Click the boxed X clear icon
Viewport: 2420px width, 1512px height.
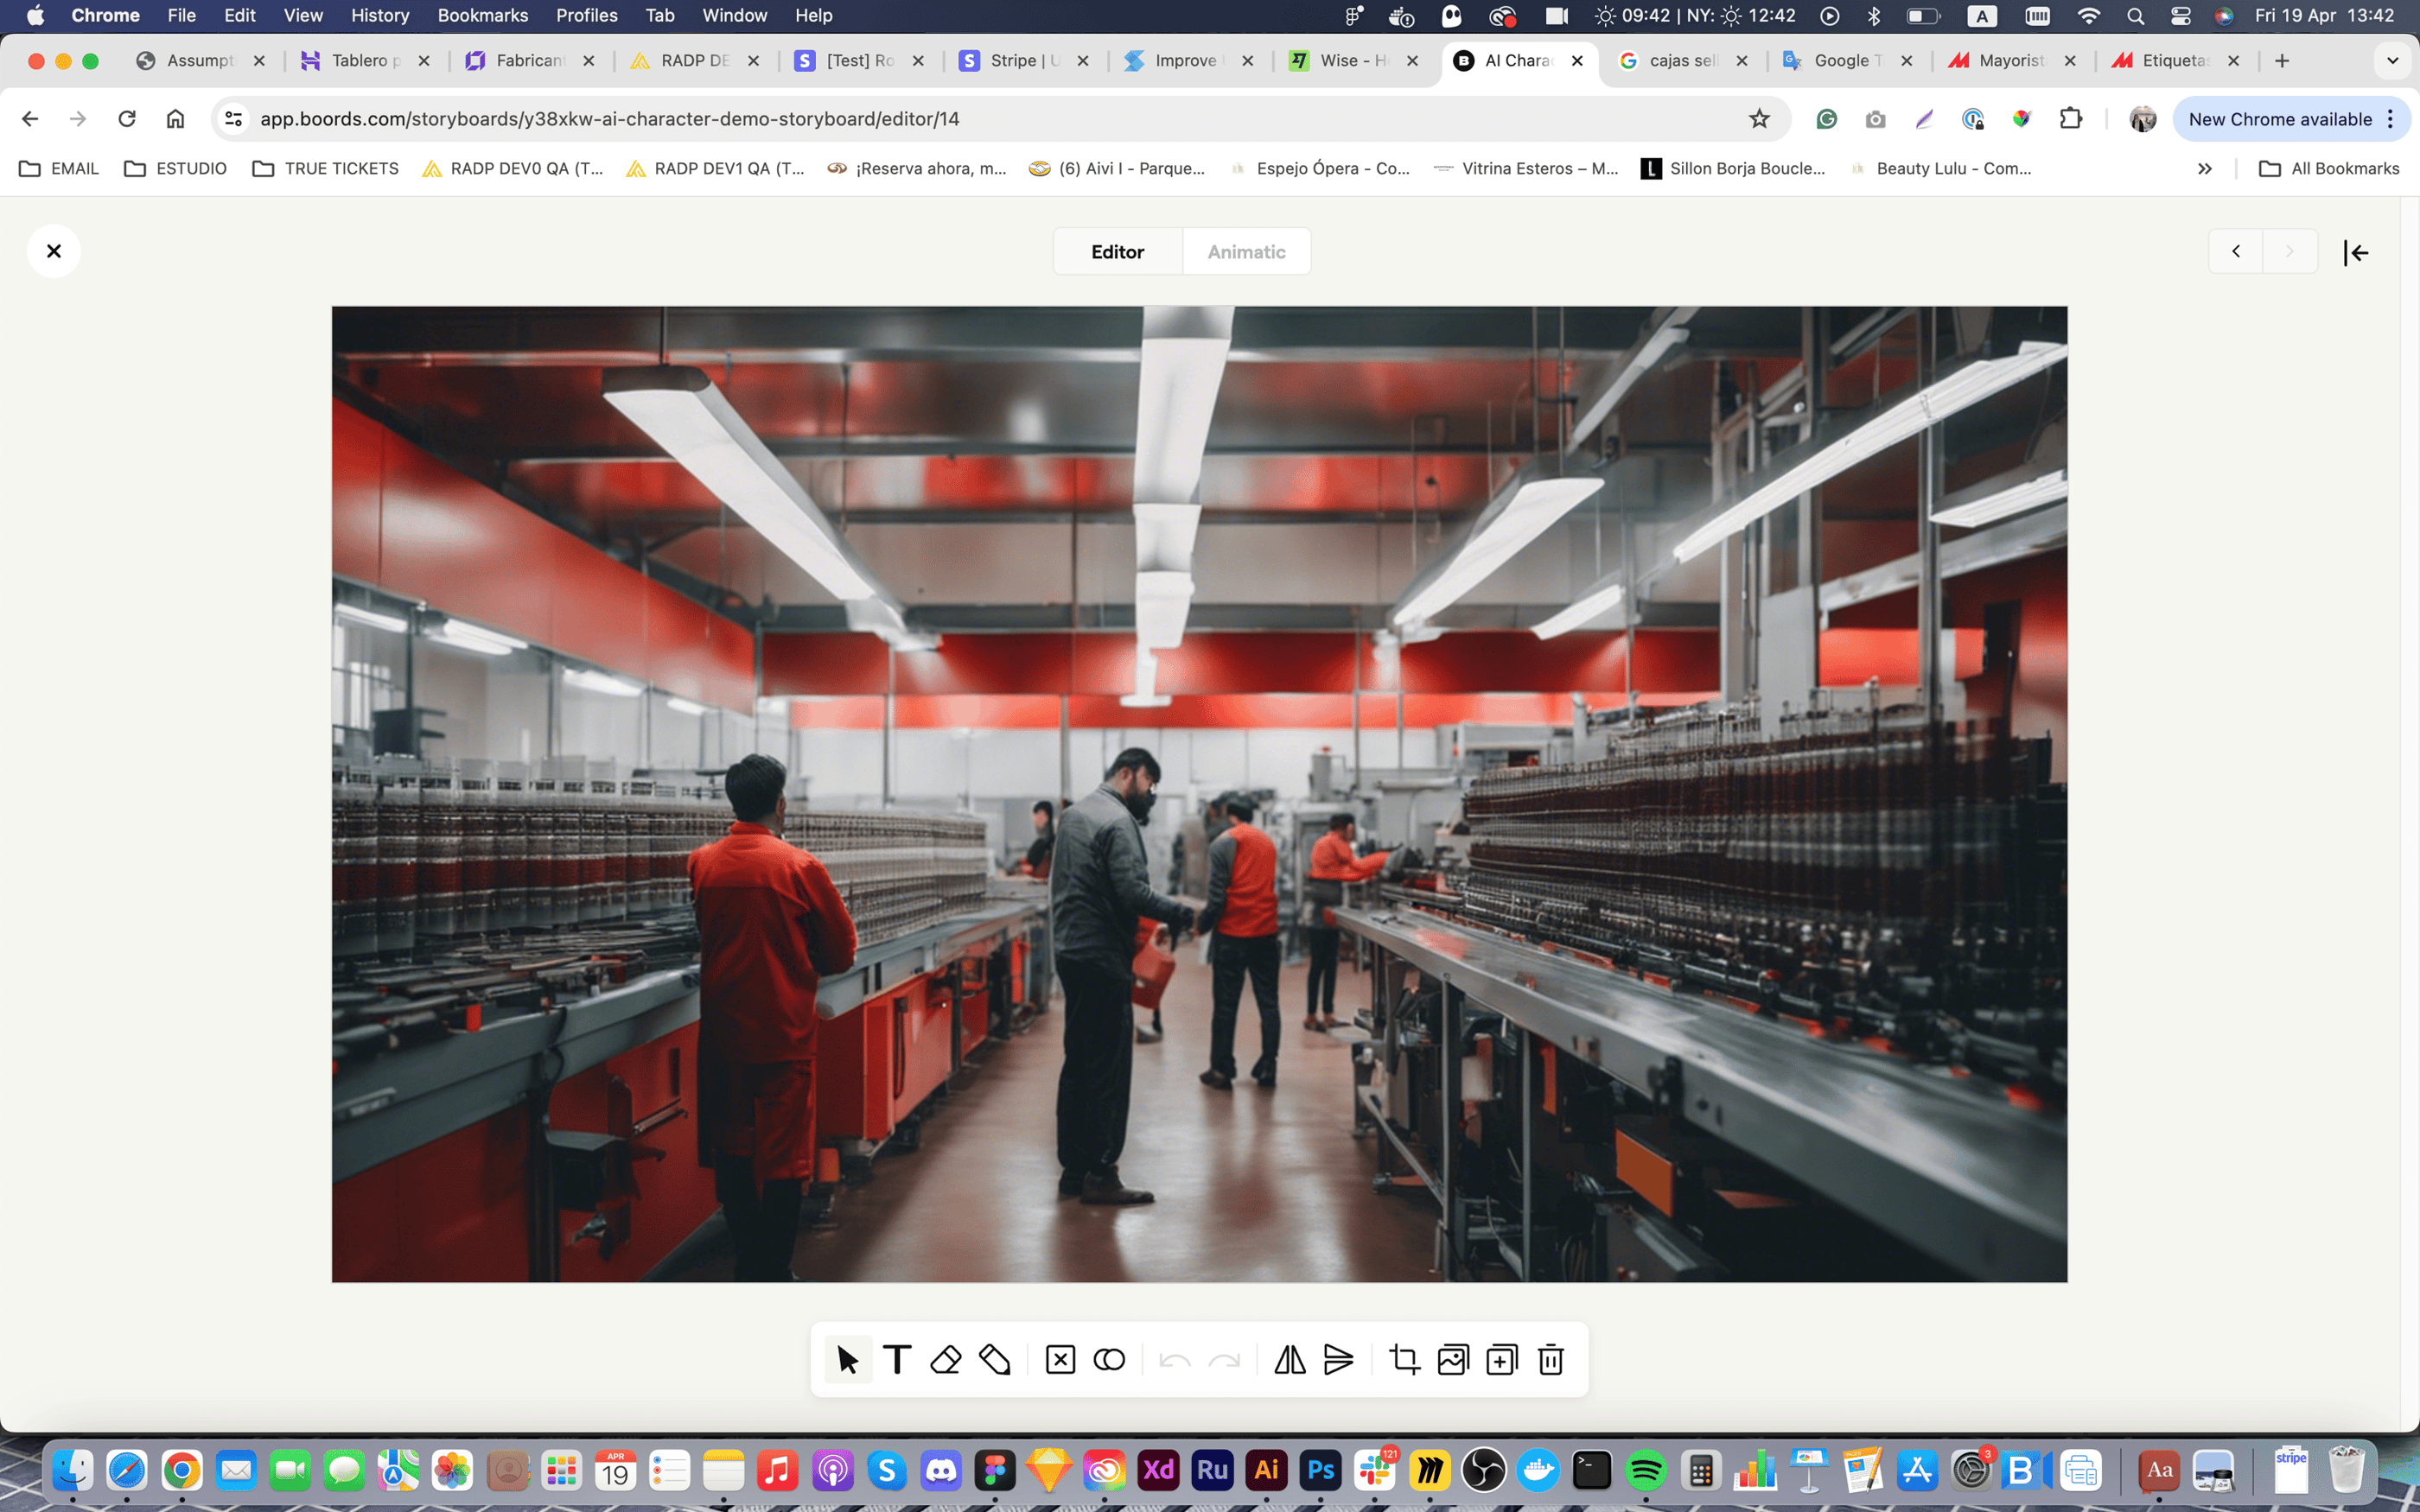point(1060,1360)
